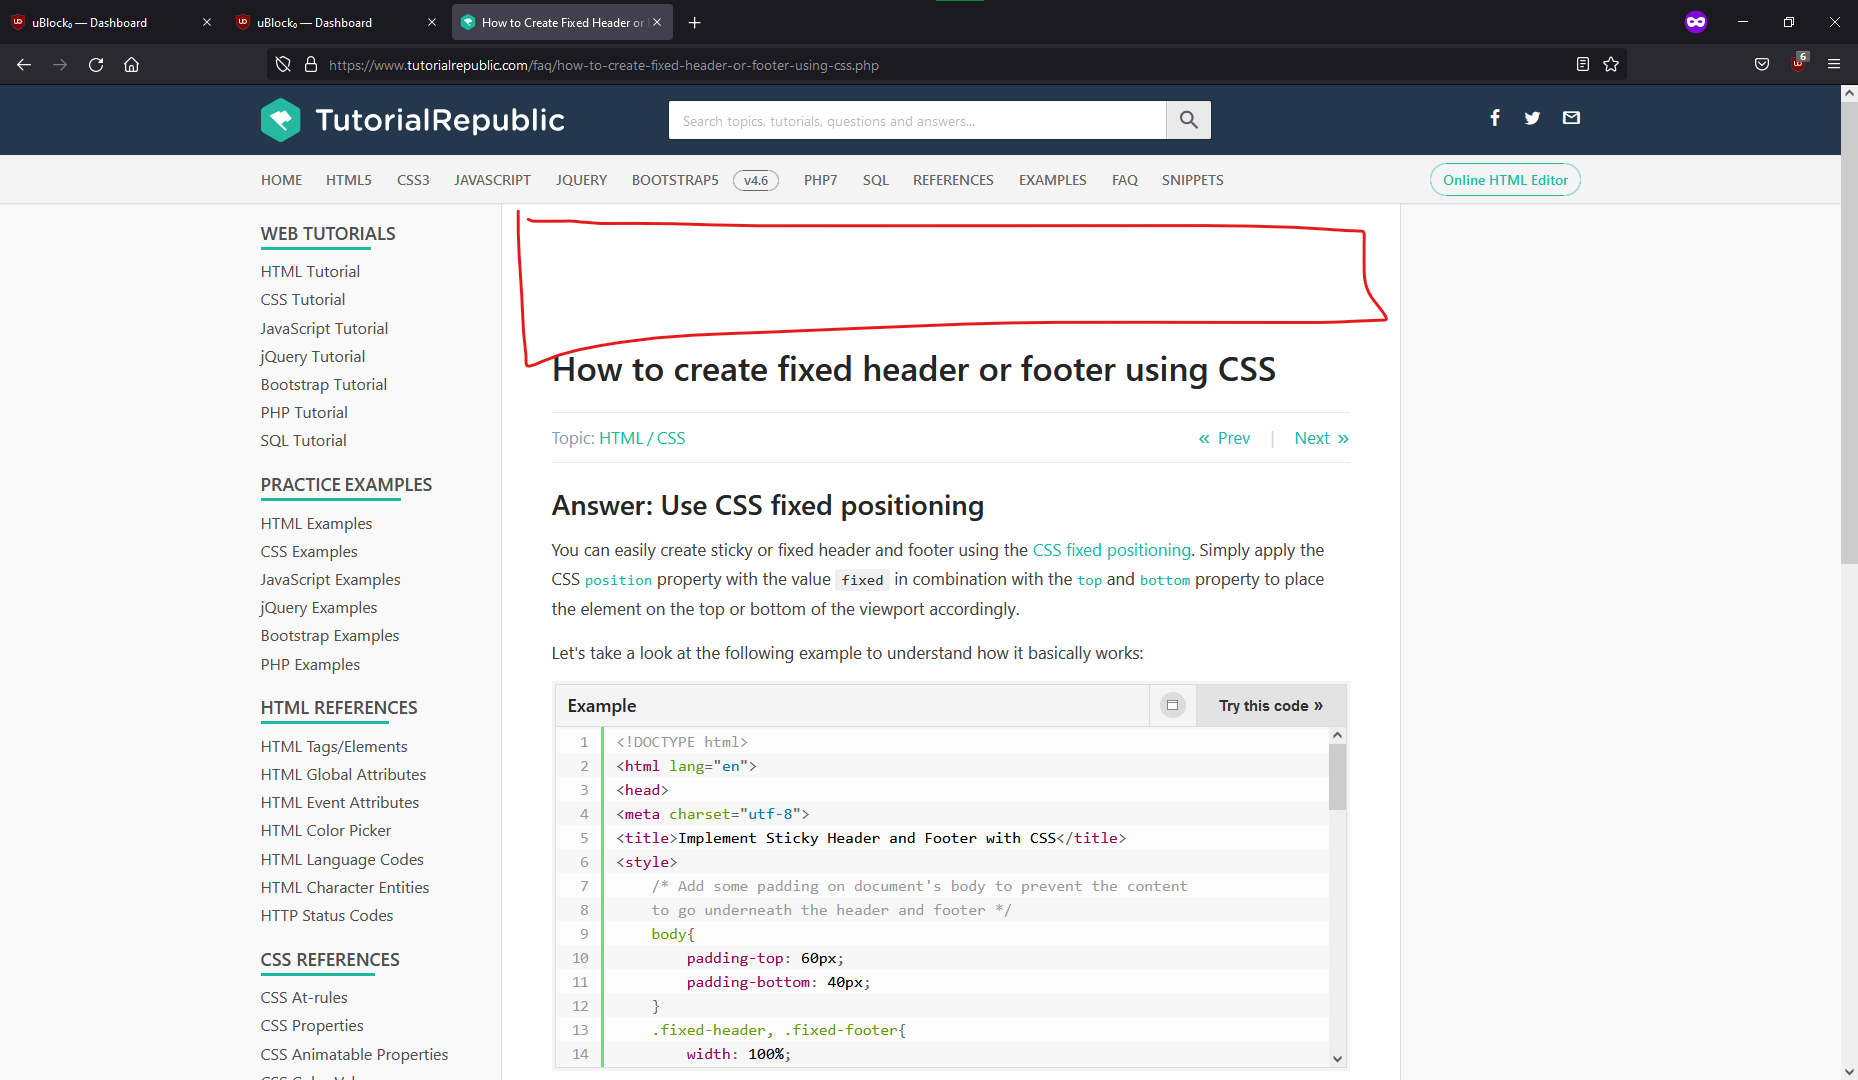Click the site padlock icon
Image resolution: width=1858 pixels, height=1080 pixels.
point(310,65)
